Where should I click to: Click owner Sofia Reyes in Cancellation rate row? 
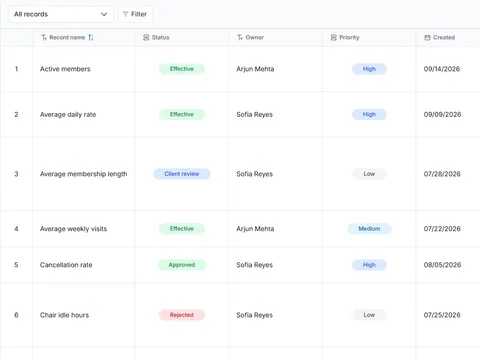[x=254, y=265]
